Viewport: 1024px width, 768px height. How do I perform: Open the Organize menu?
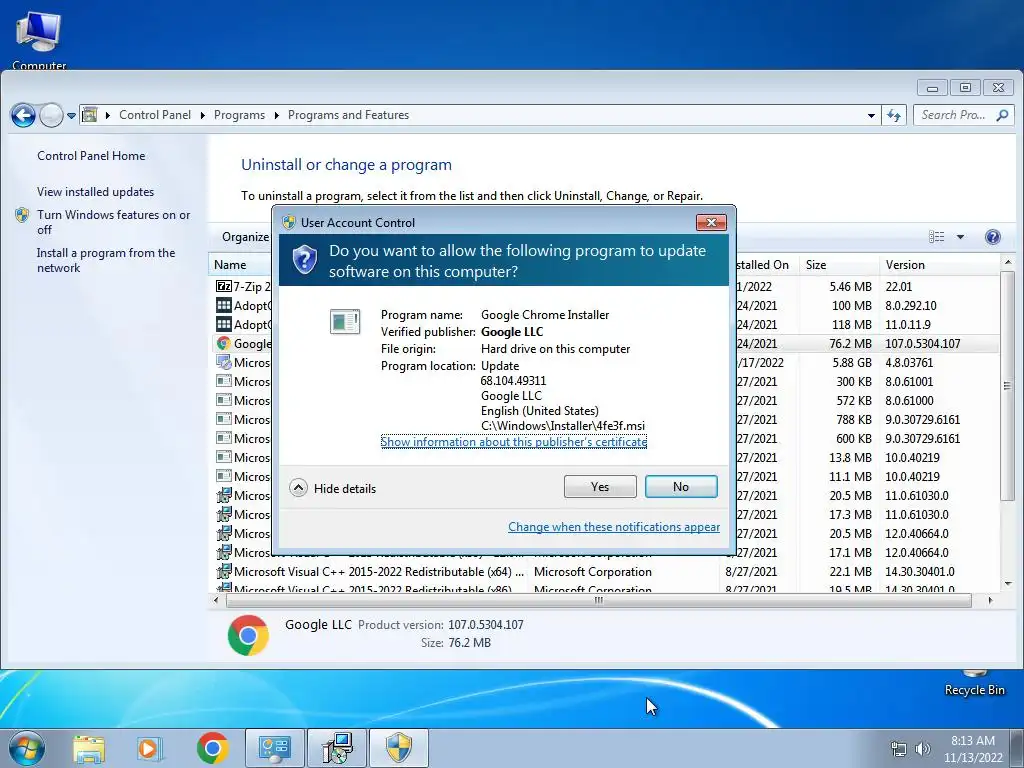(246, 236)
